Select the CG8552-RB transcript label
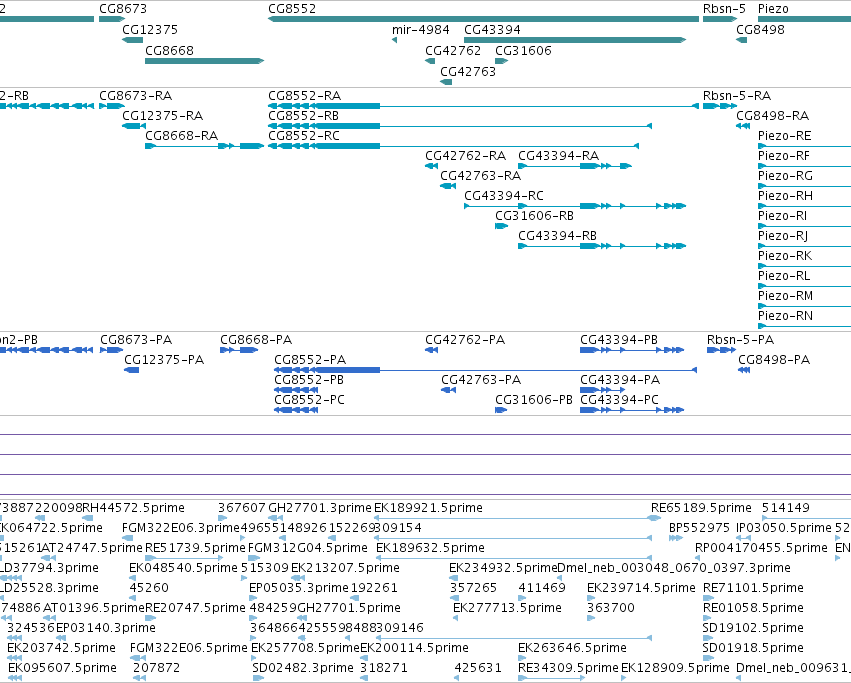This screenshot has width=851, height=683. click(x=303, y=116)
